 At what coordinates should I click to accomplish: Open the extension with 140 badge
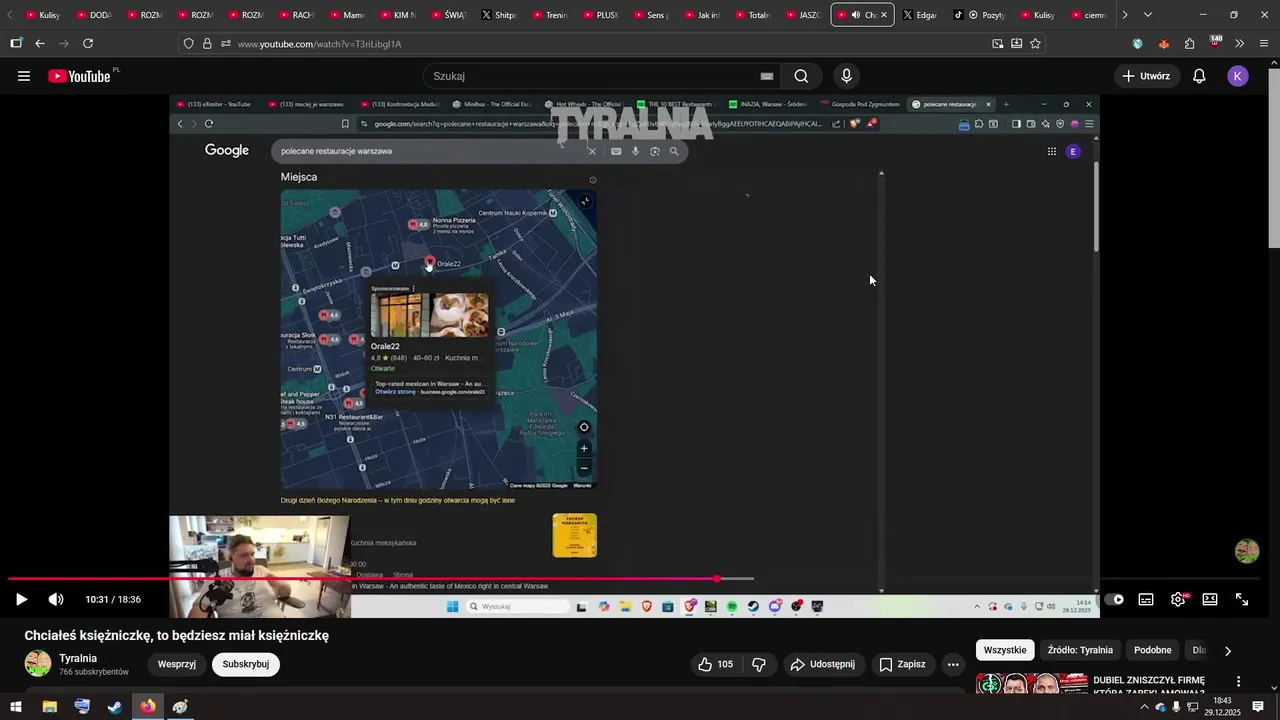[x=1215, y=43]
